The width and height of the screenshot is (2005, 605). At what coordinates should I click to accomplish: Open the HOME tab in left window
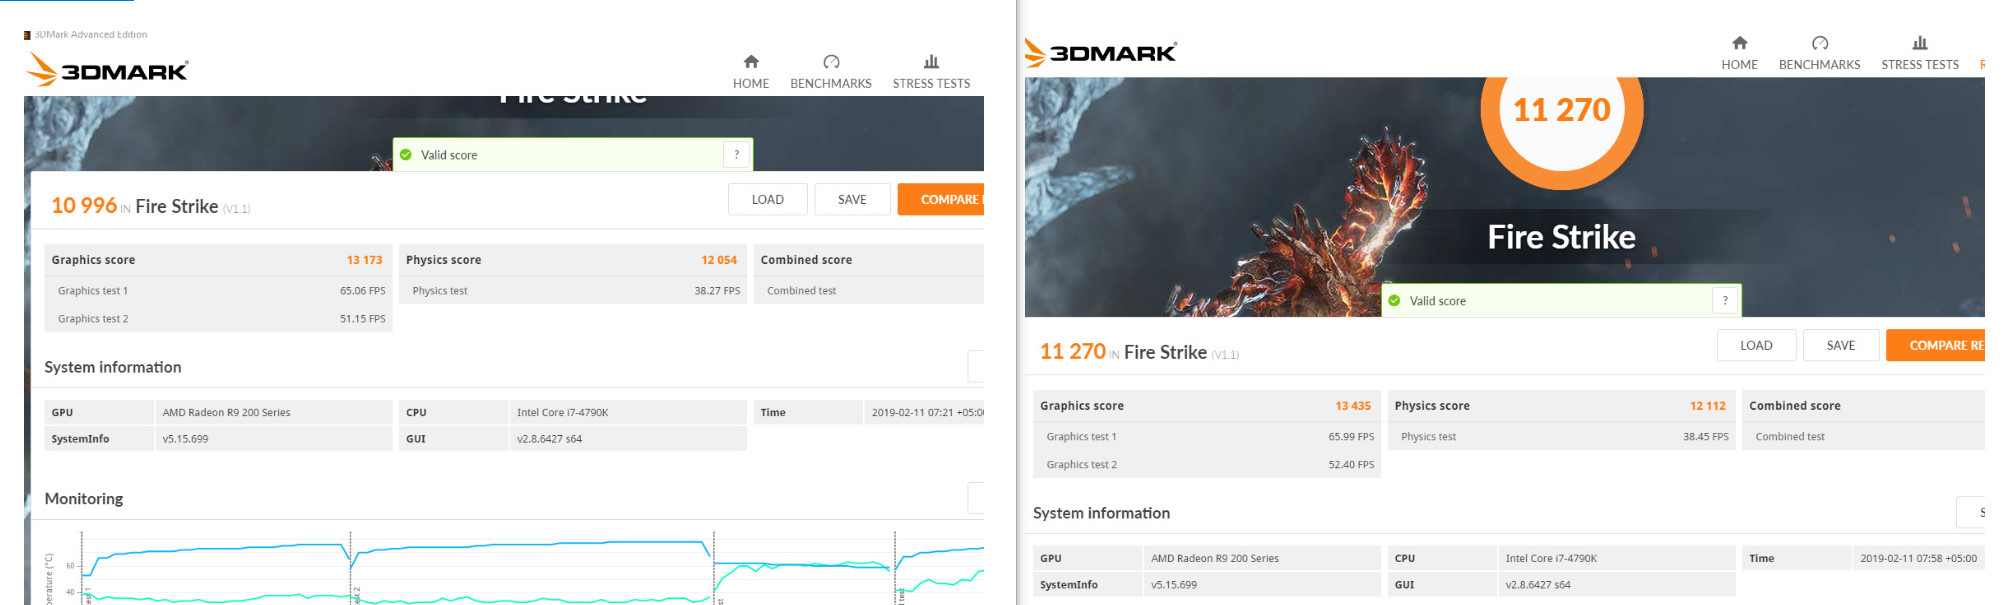click(x=751, y=84)
